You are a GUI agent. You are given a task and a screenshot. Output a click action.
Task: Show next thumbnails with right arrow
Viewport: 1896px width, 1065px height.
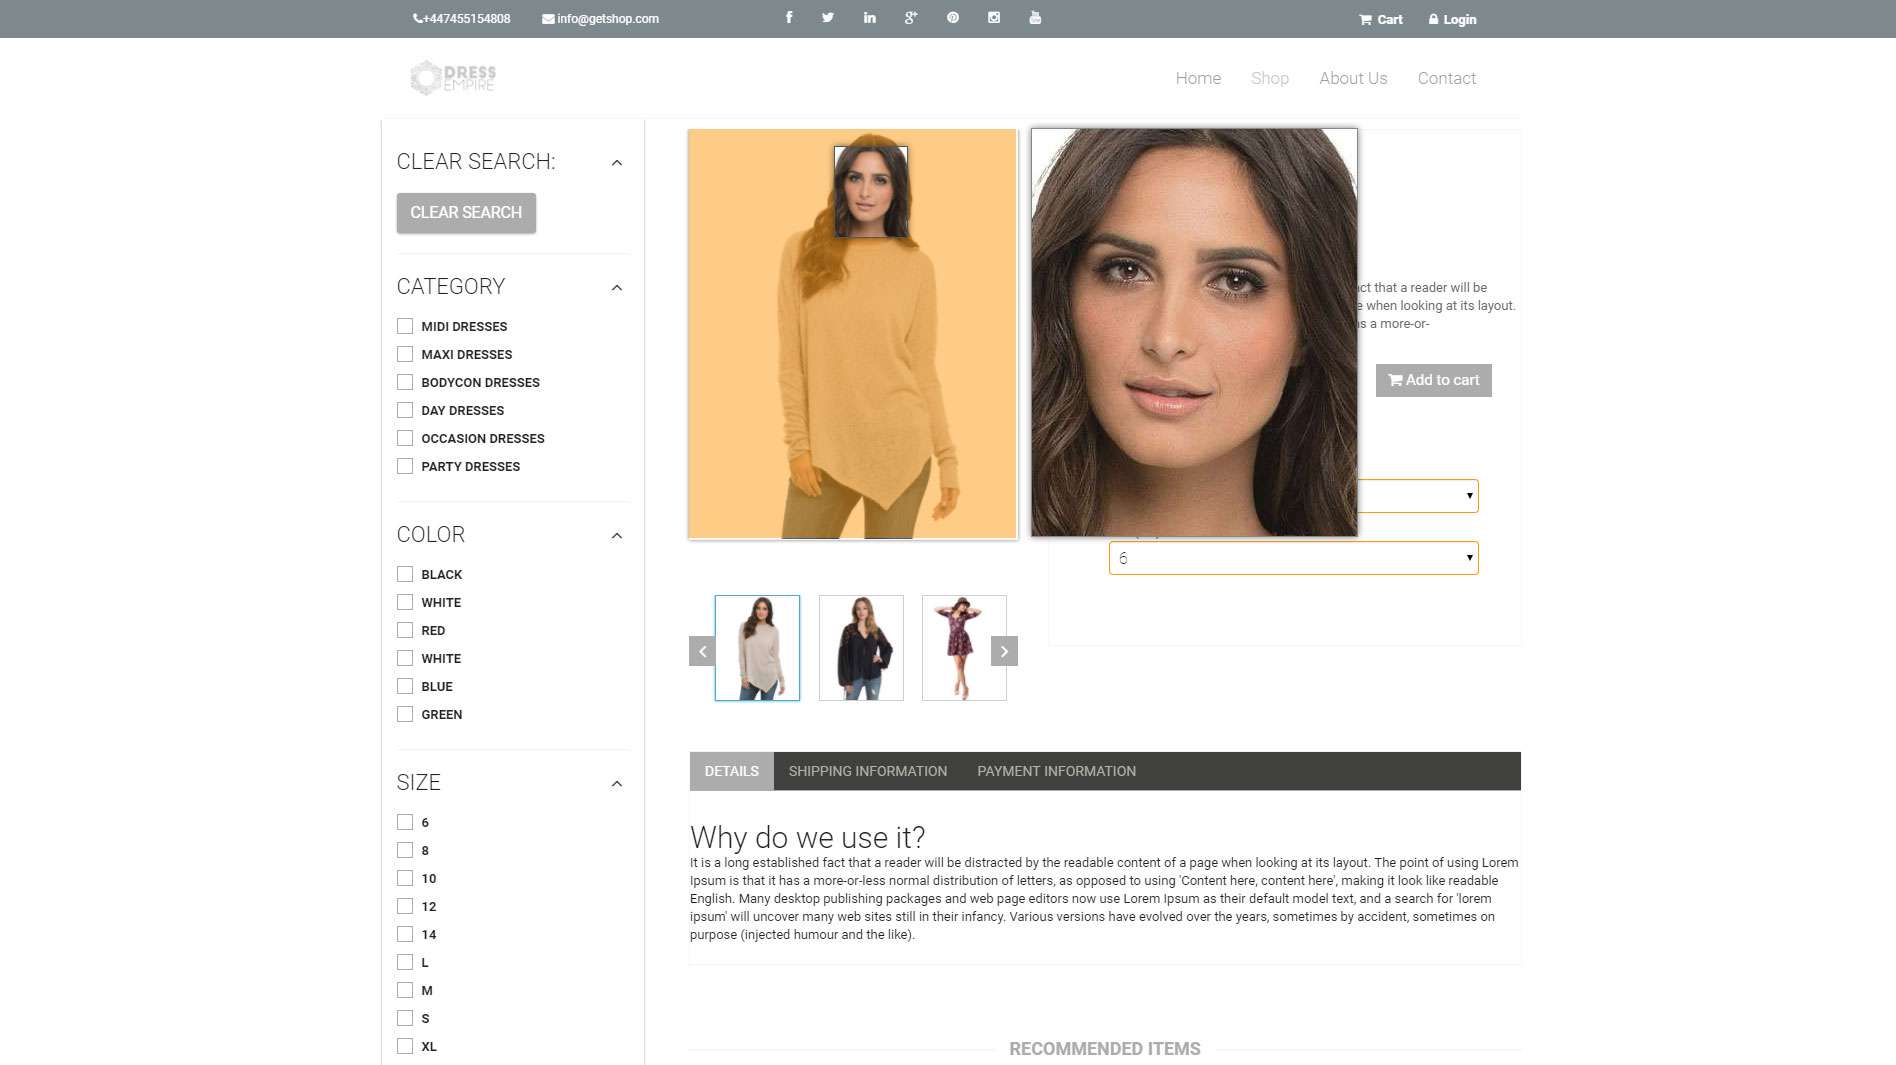(x=1004, y=651)
